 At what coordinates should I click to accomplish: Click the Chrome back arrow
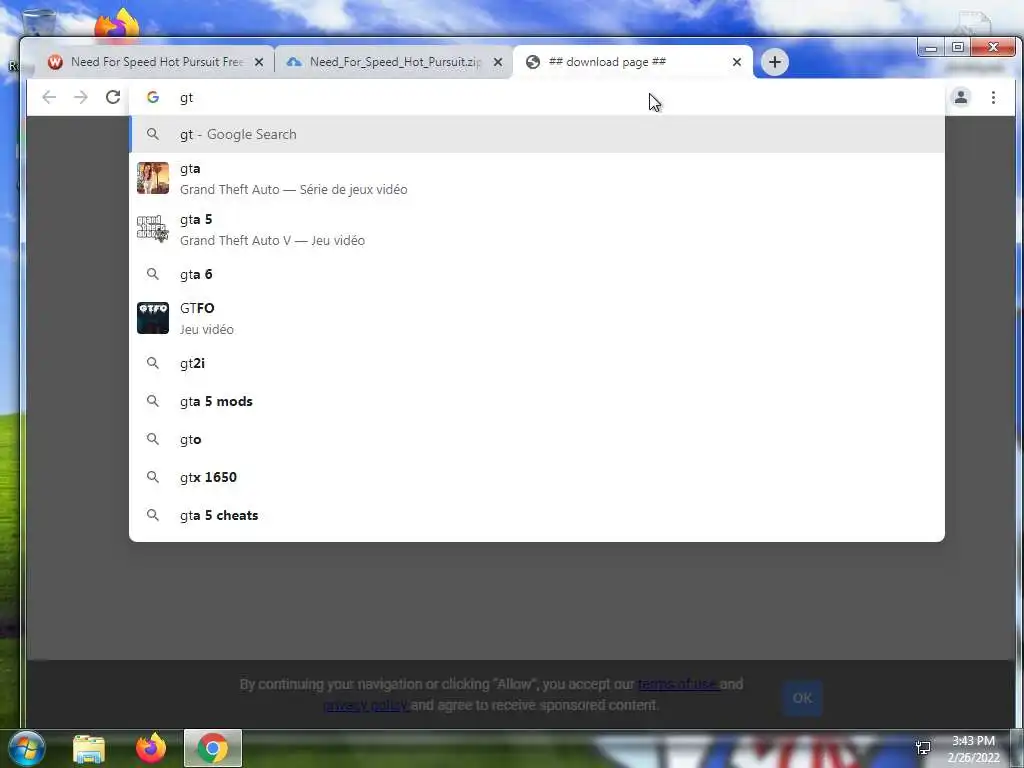tap(49, 97)
